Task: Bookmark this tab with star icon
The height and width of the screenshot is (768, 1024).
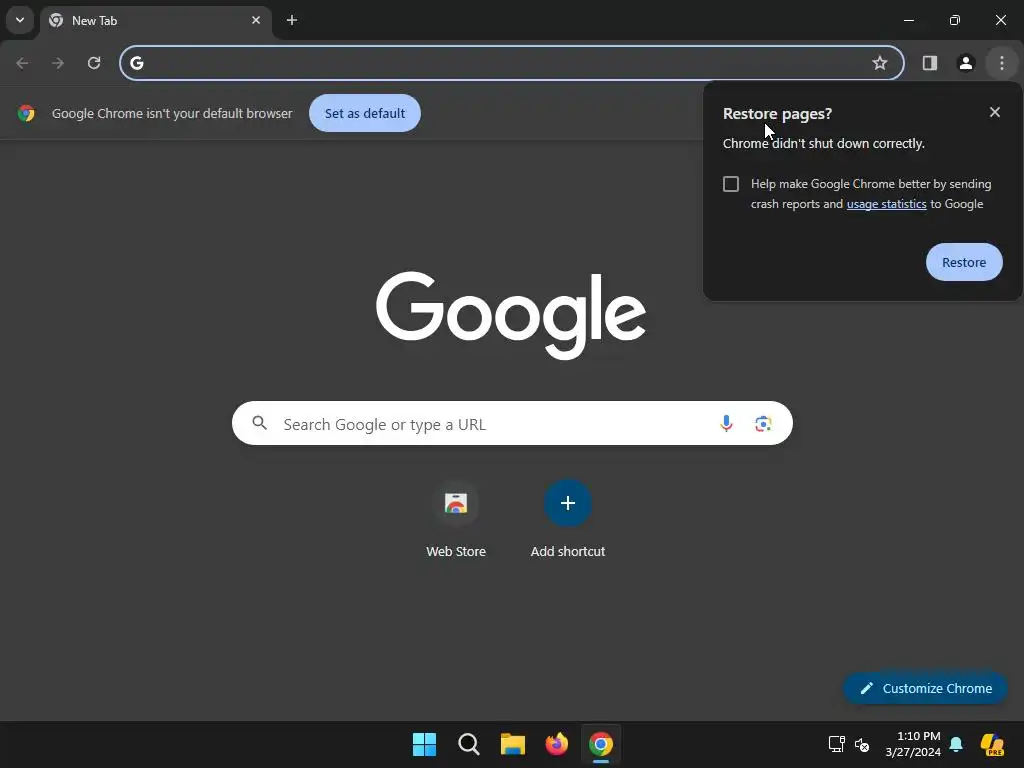Action: pos(880,63)
